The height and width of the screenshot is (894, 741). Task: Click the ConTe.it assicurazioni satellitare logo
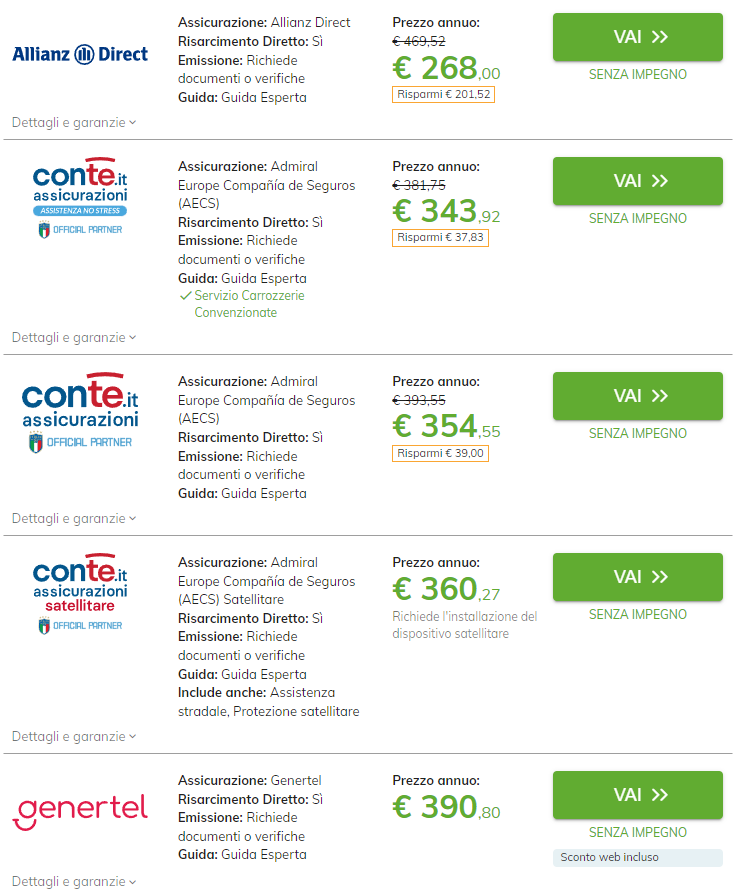coord(80,590)
